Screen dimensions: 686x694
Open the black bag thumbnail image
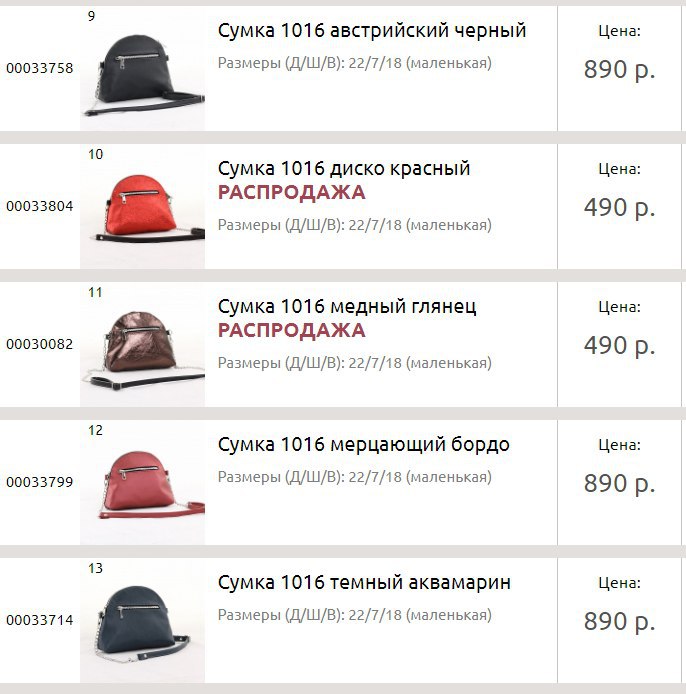143,69
